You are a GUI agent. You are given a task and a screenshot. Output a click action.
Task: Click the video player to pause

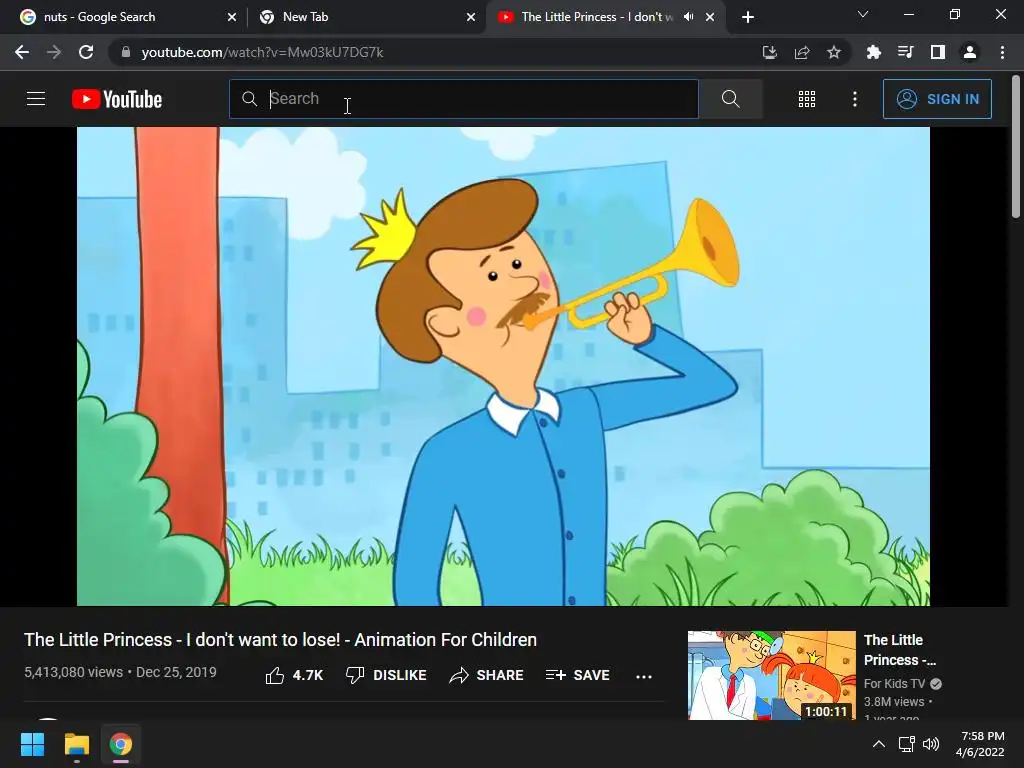coord(503,366)
